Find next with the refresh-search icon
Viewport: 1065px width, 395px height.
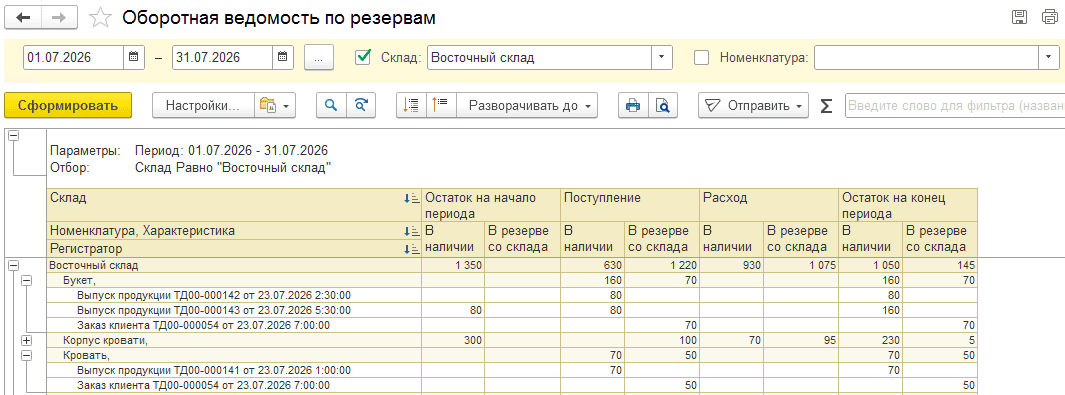(361, 106)
